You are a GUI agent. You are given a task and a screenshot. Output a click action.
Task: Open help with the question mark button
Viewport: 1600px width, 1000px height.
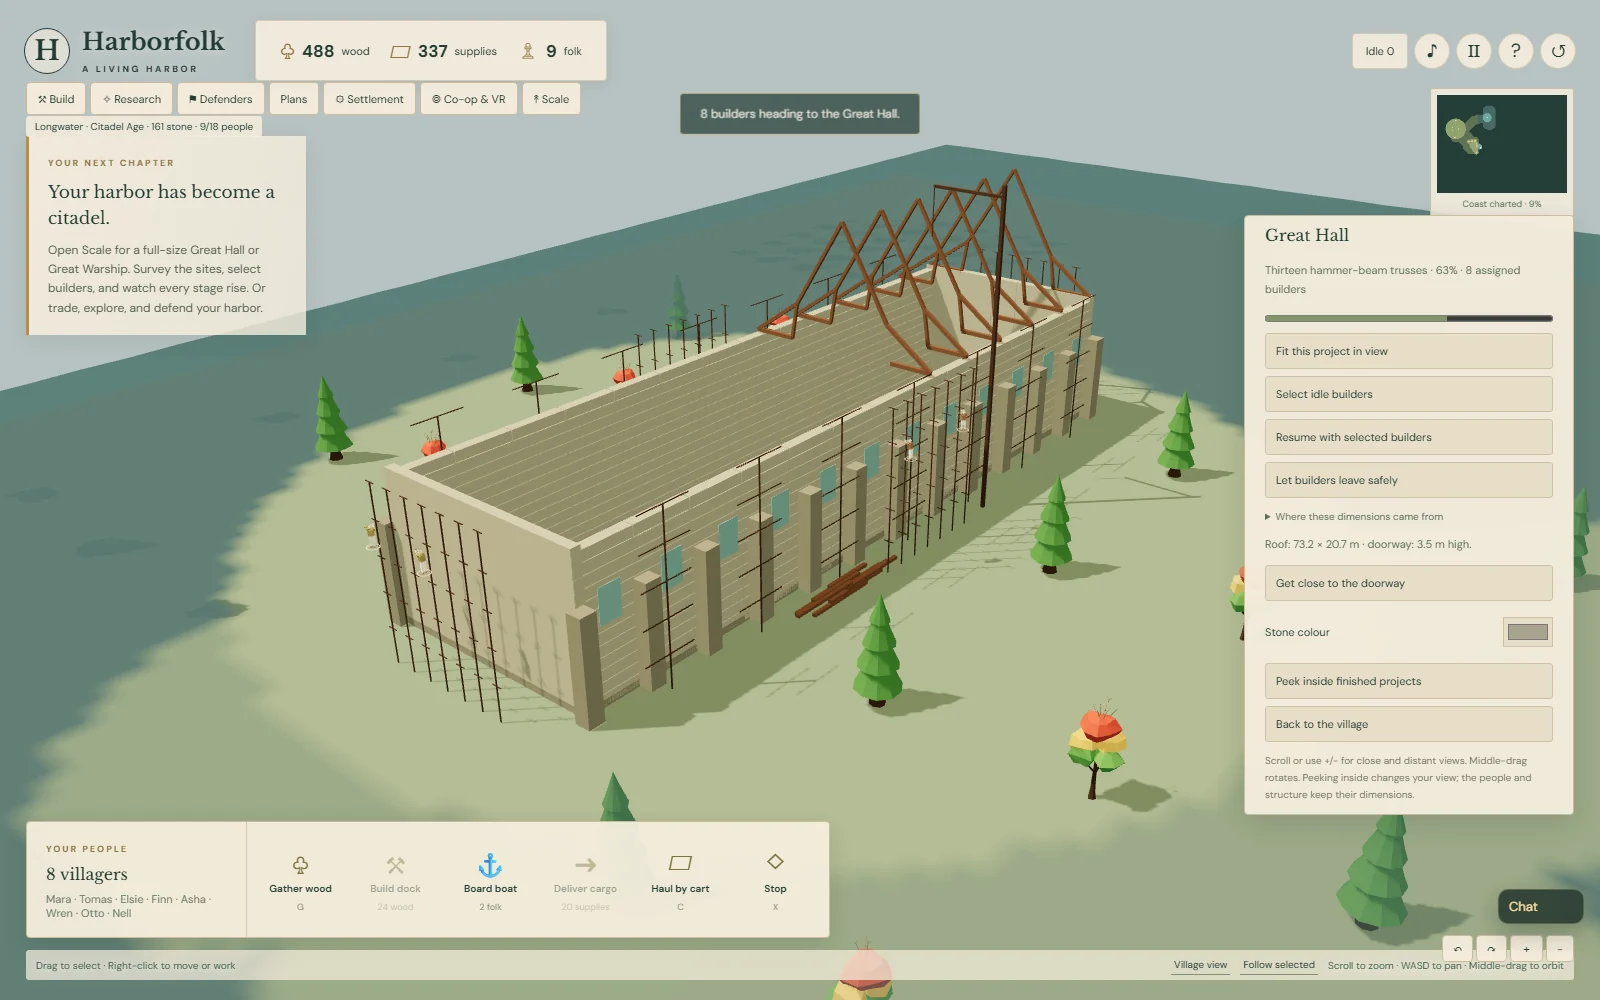pyautogui.click(x=1516, y=51)
